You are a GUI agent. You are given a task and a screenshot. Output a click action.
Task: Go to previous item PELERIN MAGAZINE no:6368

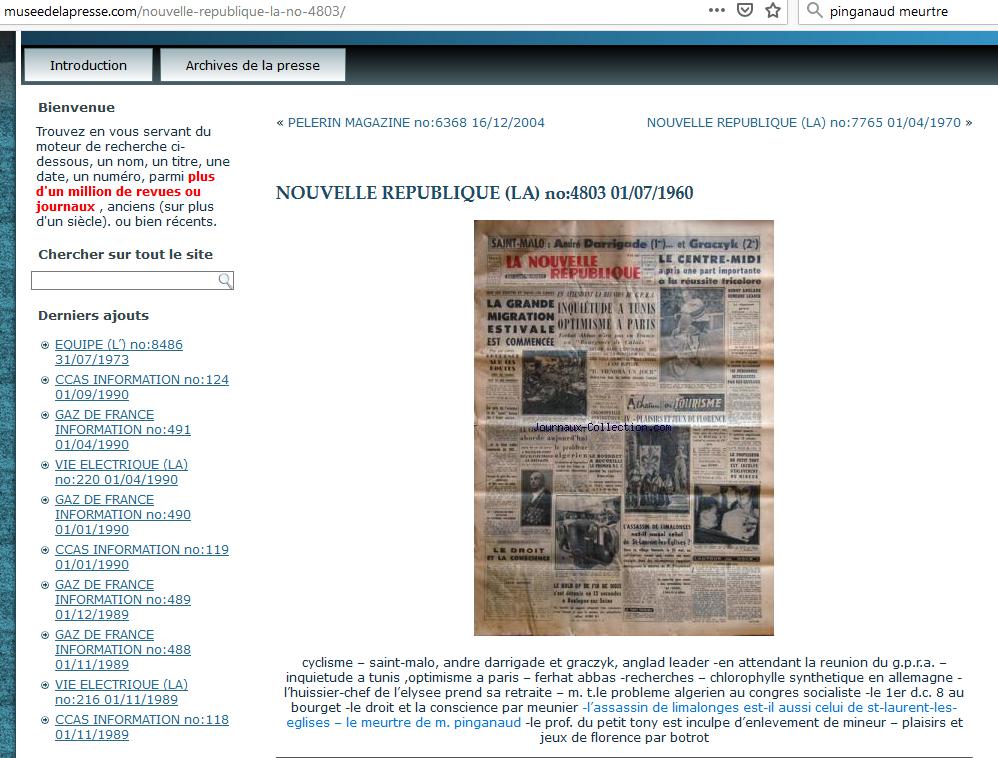[416, 122]
